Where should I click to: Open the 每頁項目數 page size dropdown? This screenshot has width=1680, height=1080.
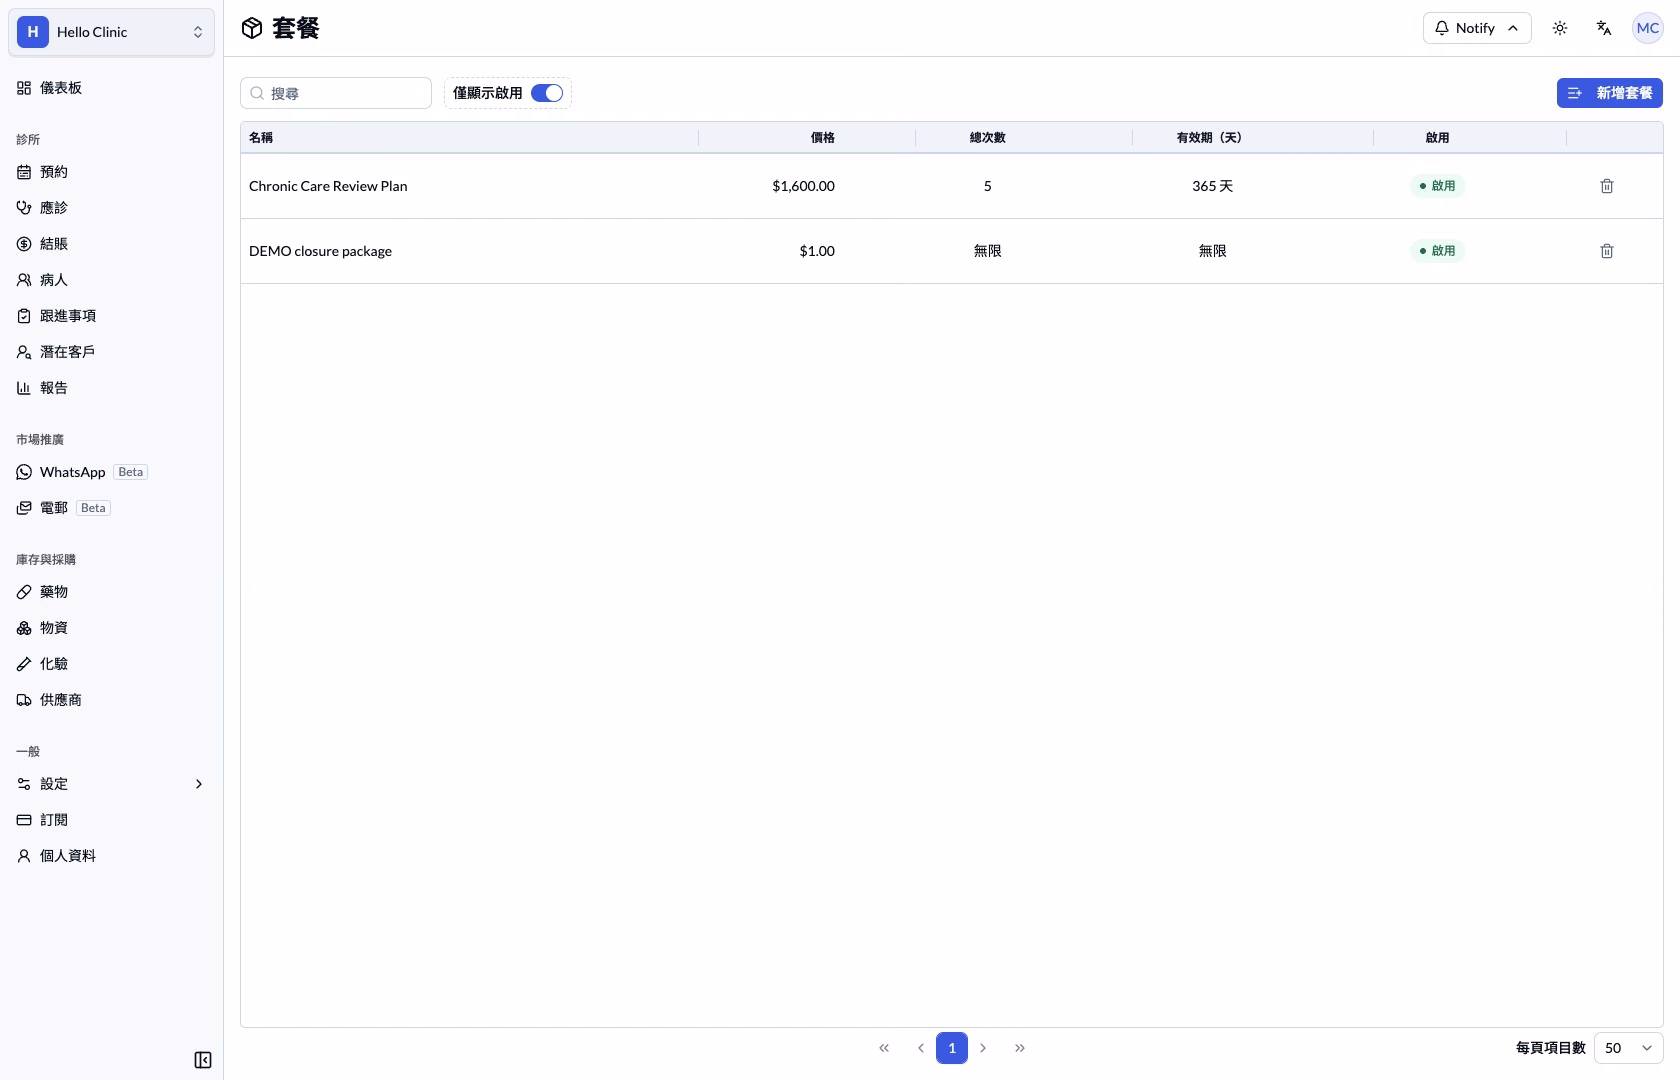1628,1048
